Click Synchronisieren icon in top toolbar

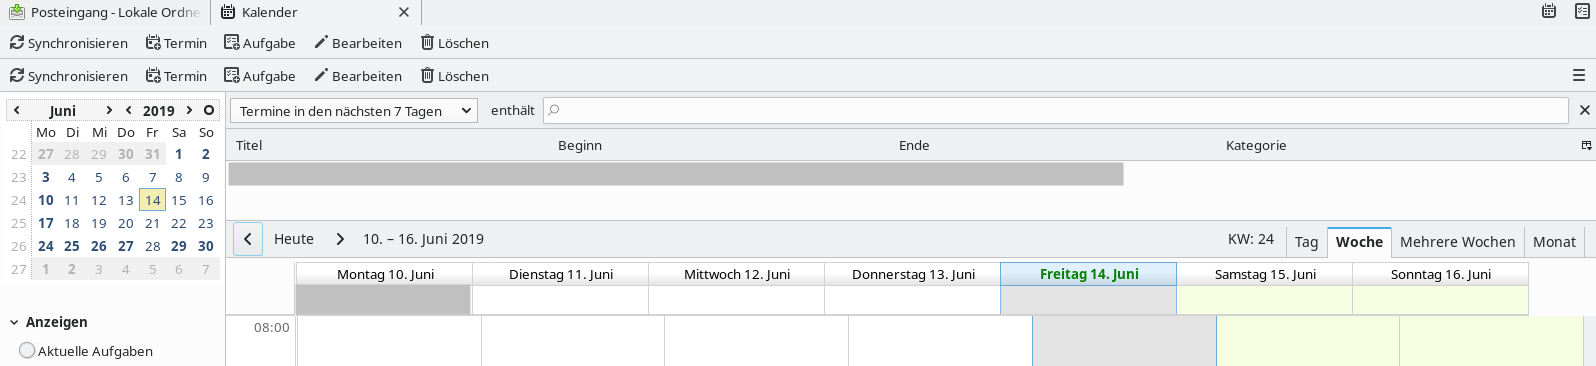click(17, 43)
